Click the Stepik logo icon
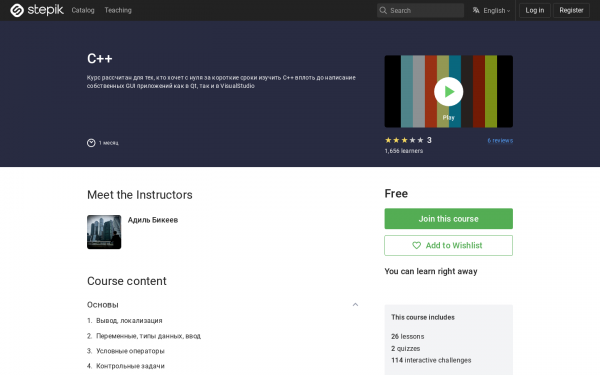Screen dimensions: 600x375 click(x=17, y=10)
